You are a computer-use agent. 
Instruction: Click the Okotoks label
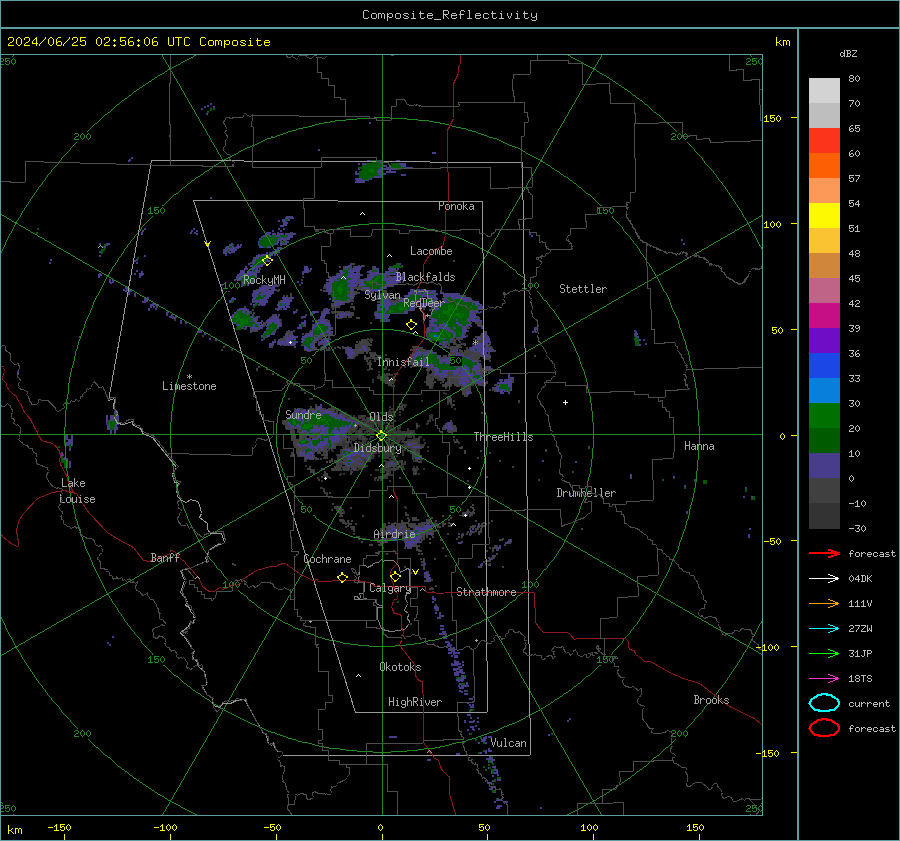coord(400,667)
